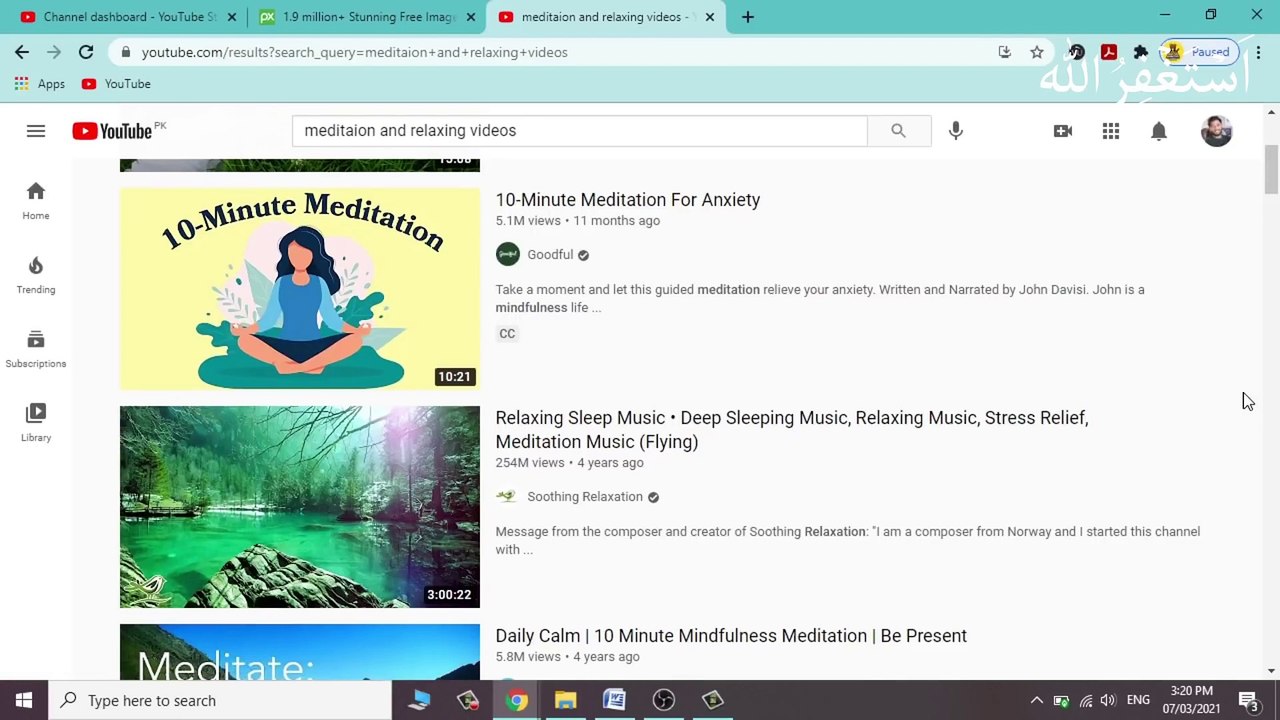1280x720 pixels.
Task: Open the YouTube bookmark in the bookmarks bar
Action: (116, 84)
